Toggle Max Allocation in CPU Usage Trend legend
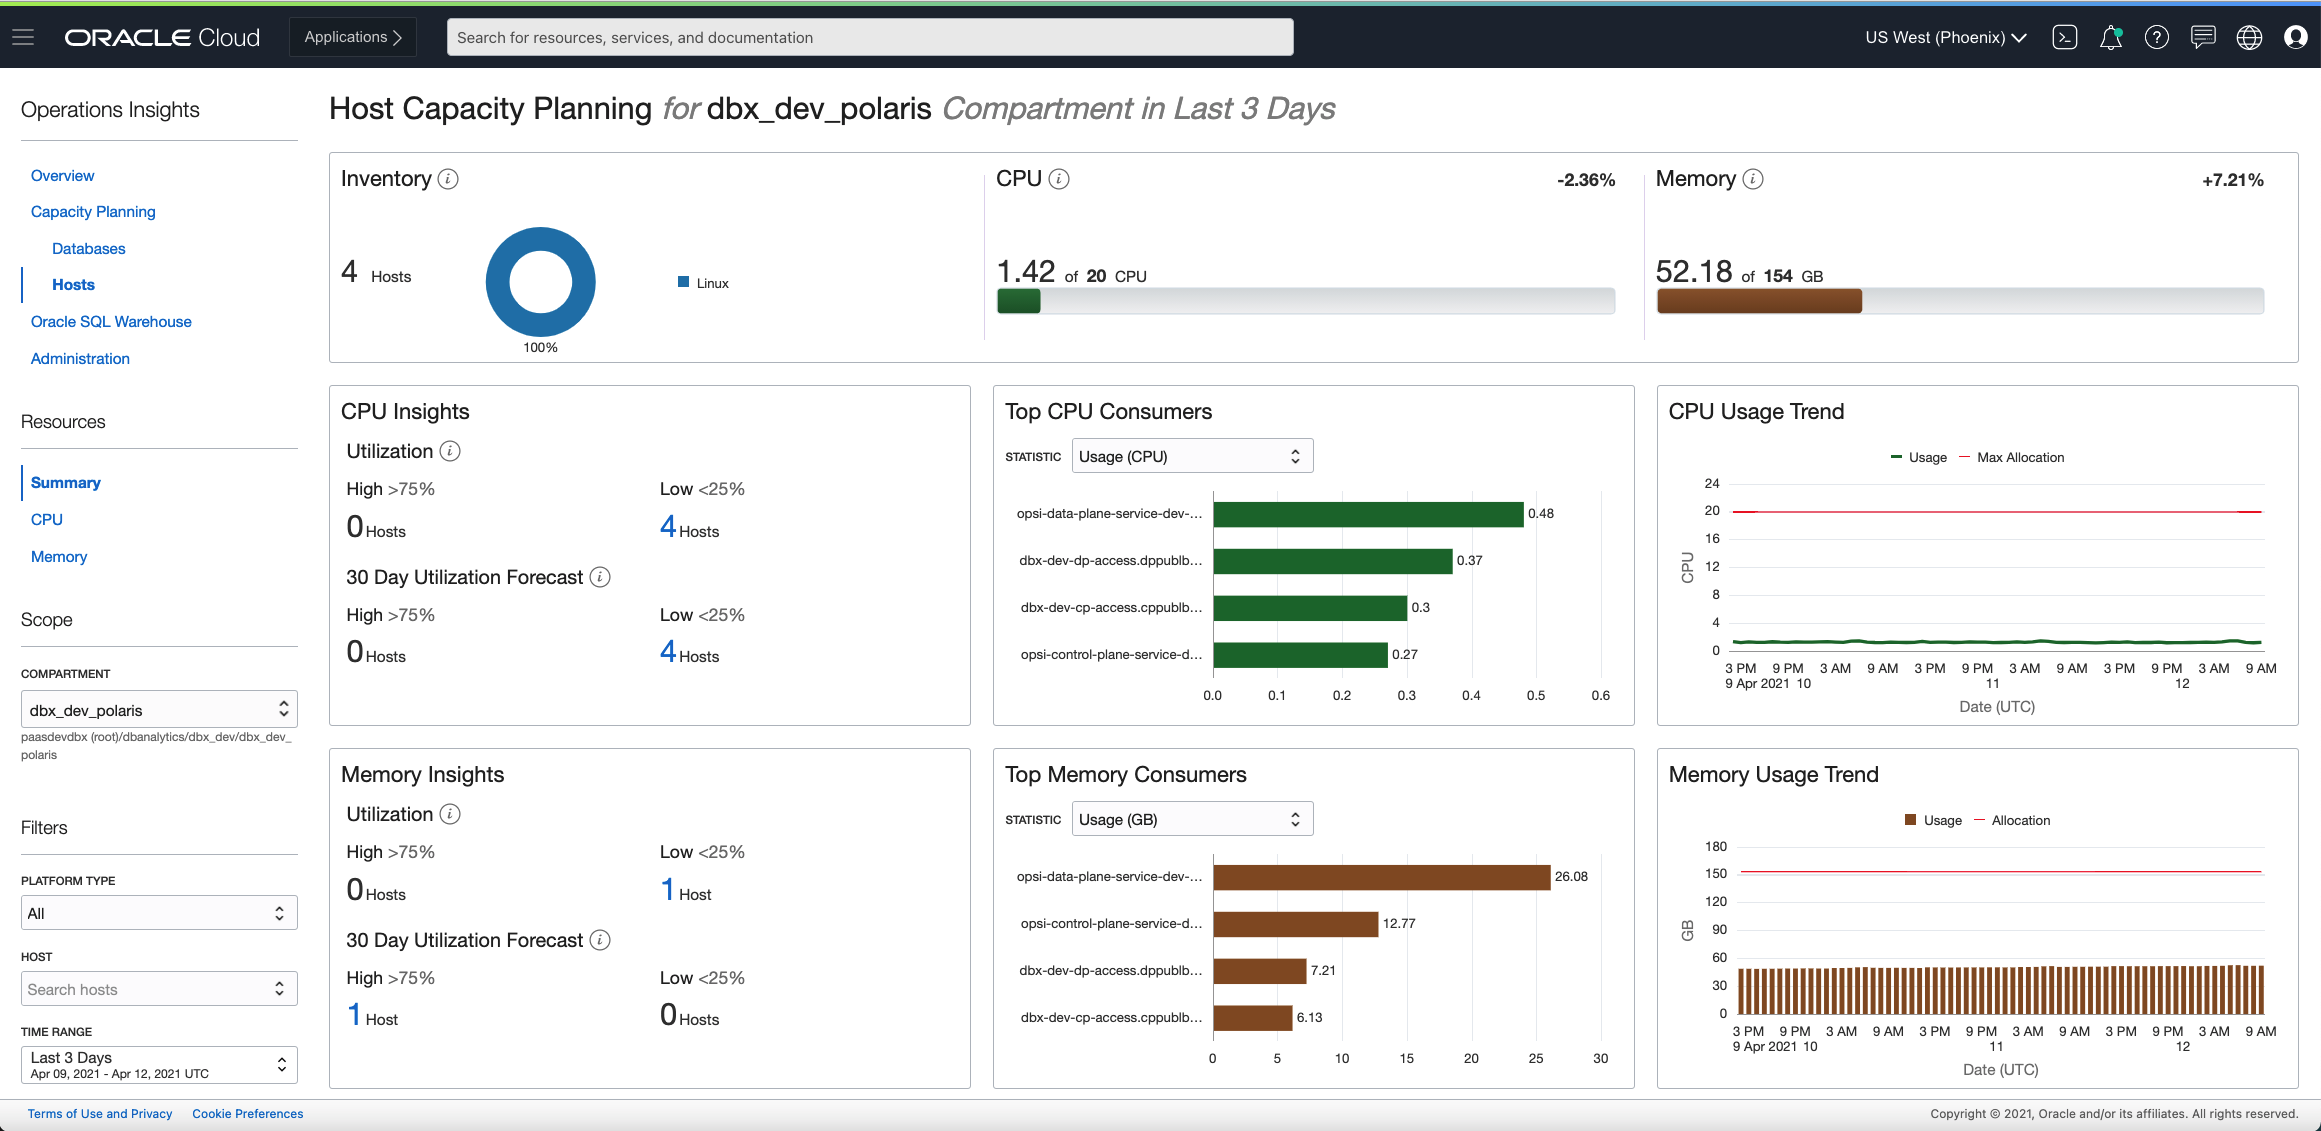Image resolution: width=2321 pixels, height=1131 pixels. tap(2020, 457)
